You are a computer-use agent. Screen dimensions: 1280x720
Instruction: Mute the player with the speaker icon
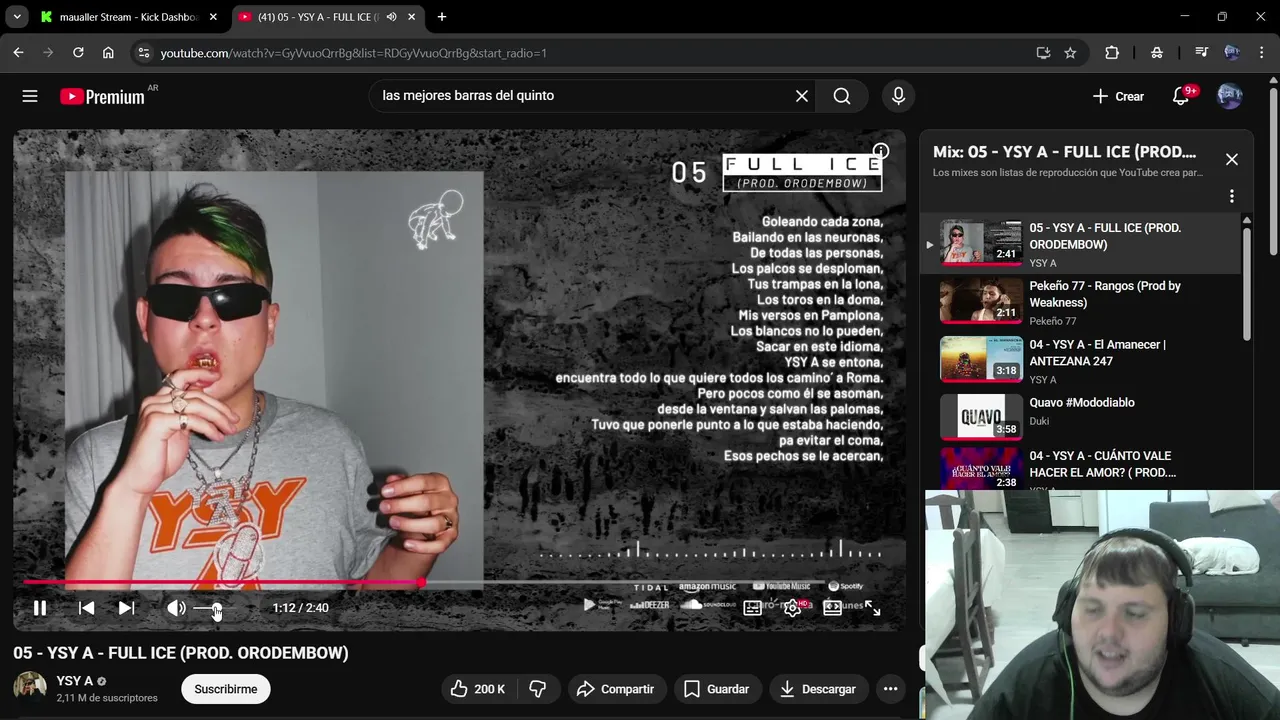pyautogui.click(x=176, y=608)
